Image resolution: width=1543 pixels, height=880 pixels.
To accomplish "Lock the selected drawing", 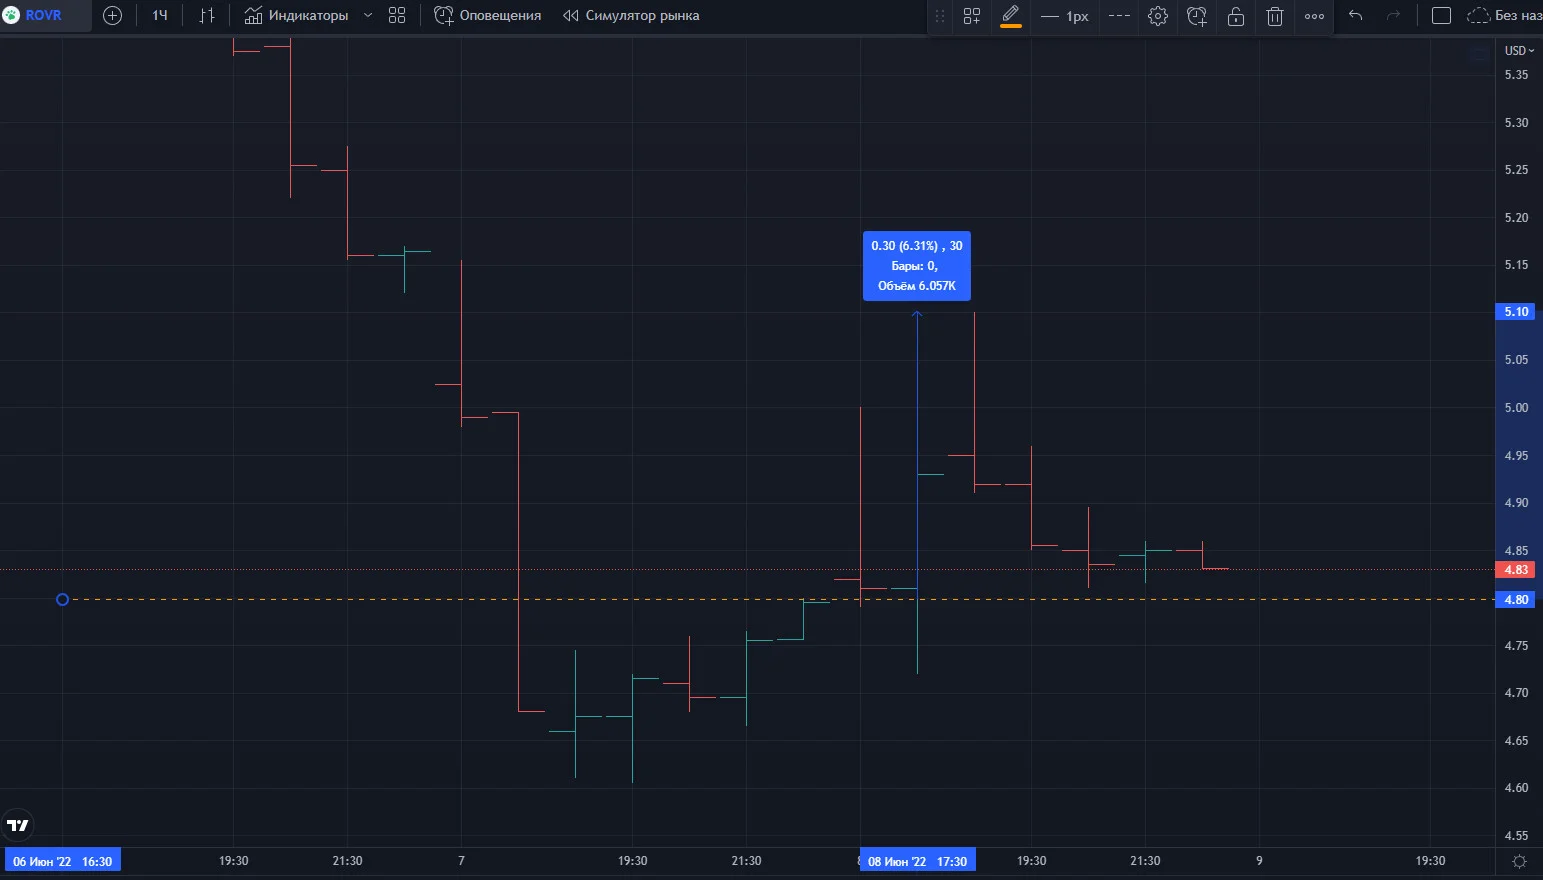I will [x=1236, y=16].
